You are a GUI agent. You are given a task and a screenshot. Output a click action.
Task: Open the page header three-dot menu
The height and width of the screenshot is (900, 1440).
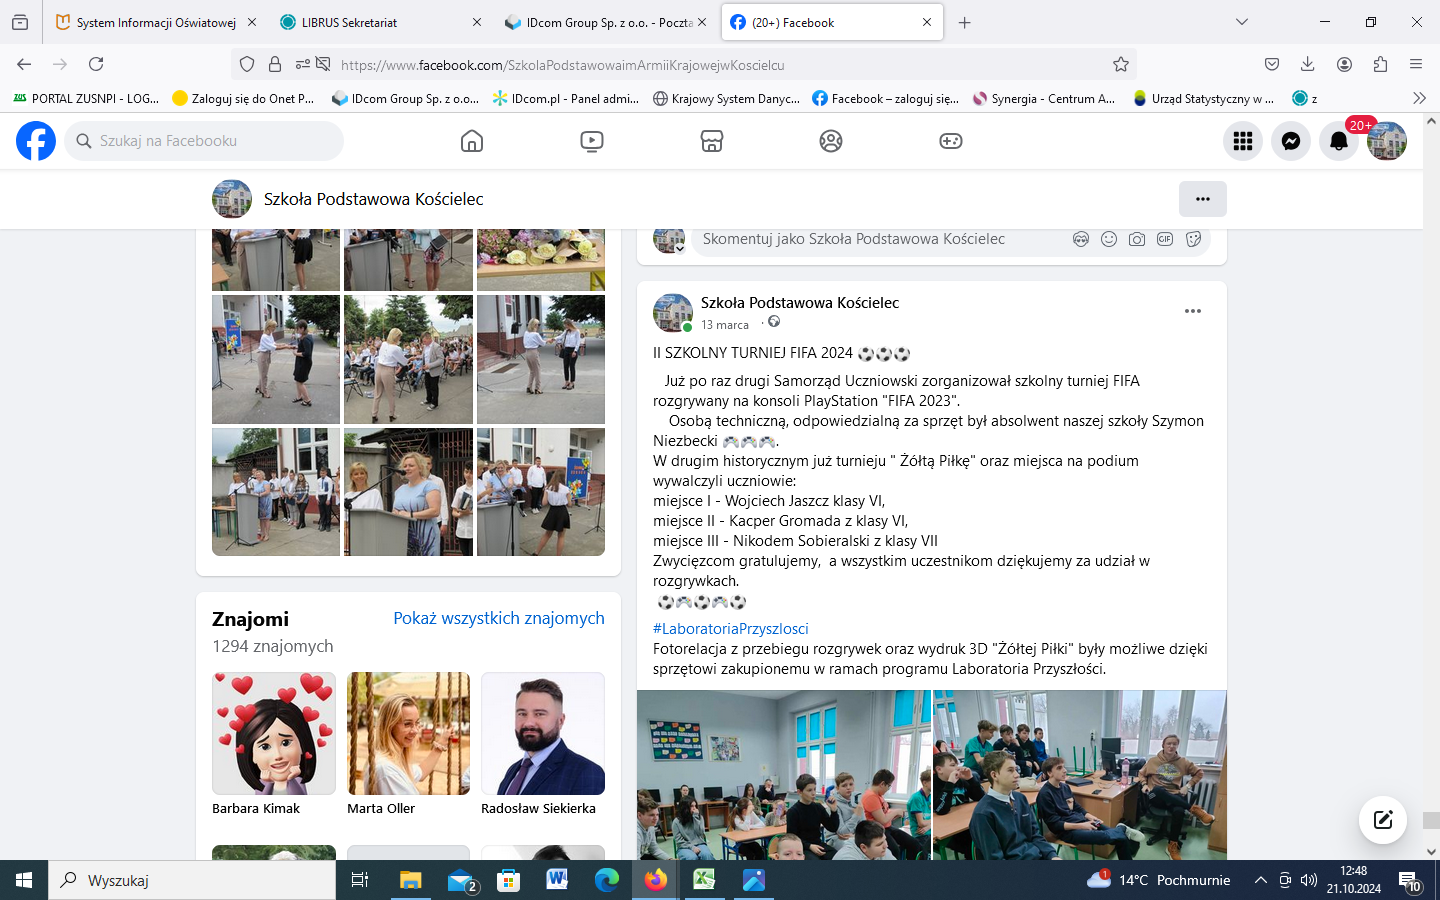(1203, 199)
